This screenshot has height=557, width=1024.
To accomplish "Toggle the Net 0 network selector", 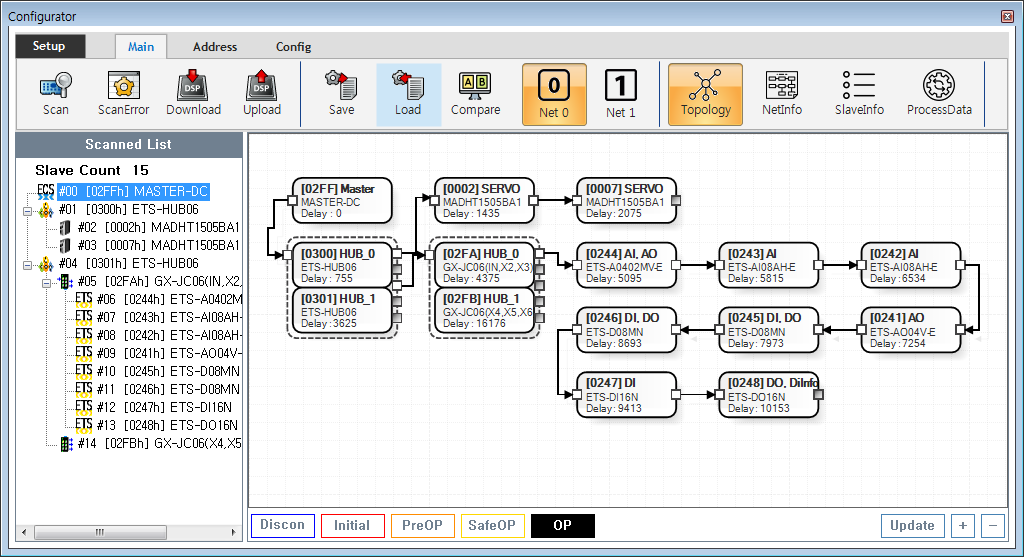I will [554, 95].
